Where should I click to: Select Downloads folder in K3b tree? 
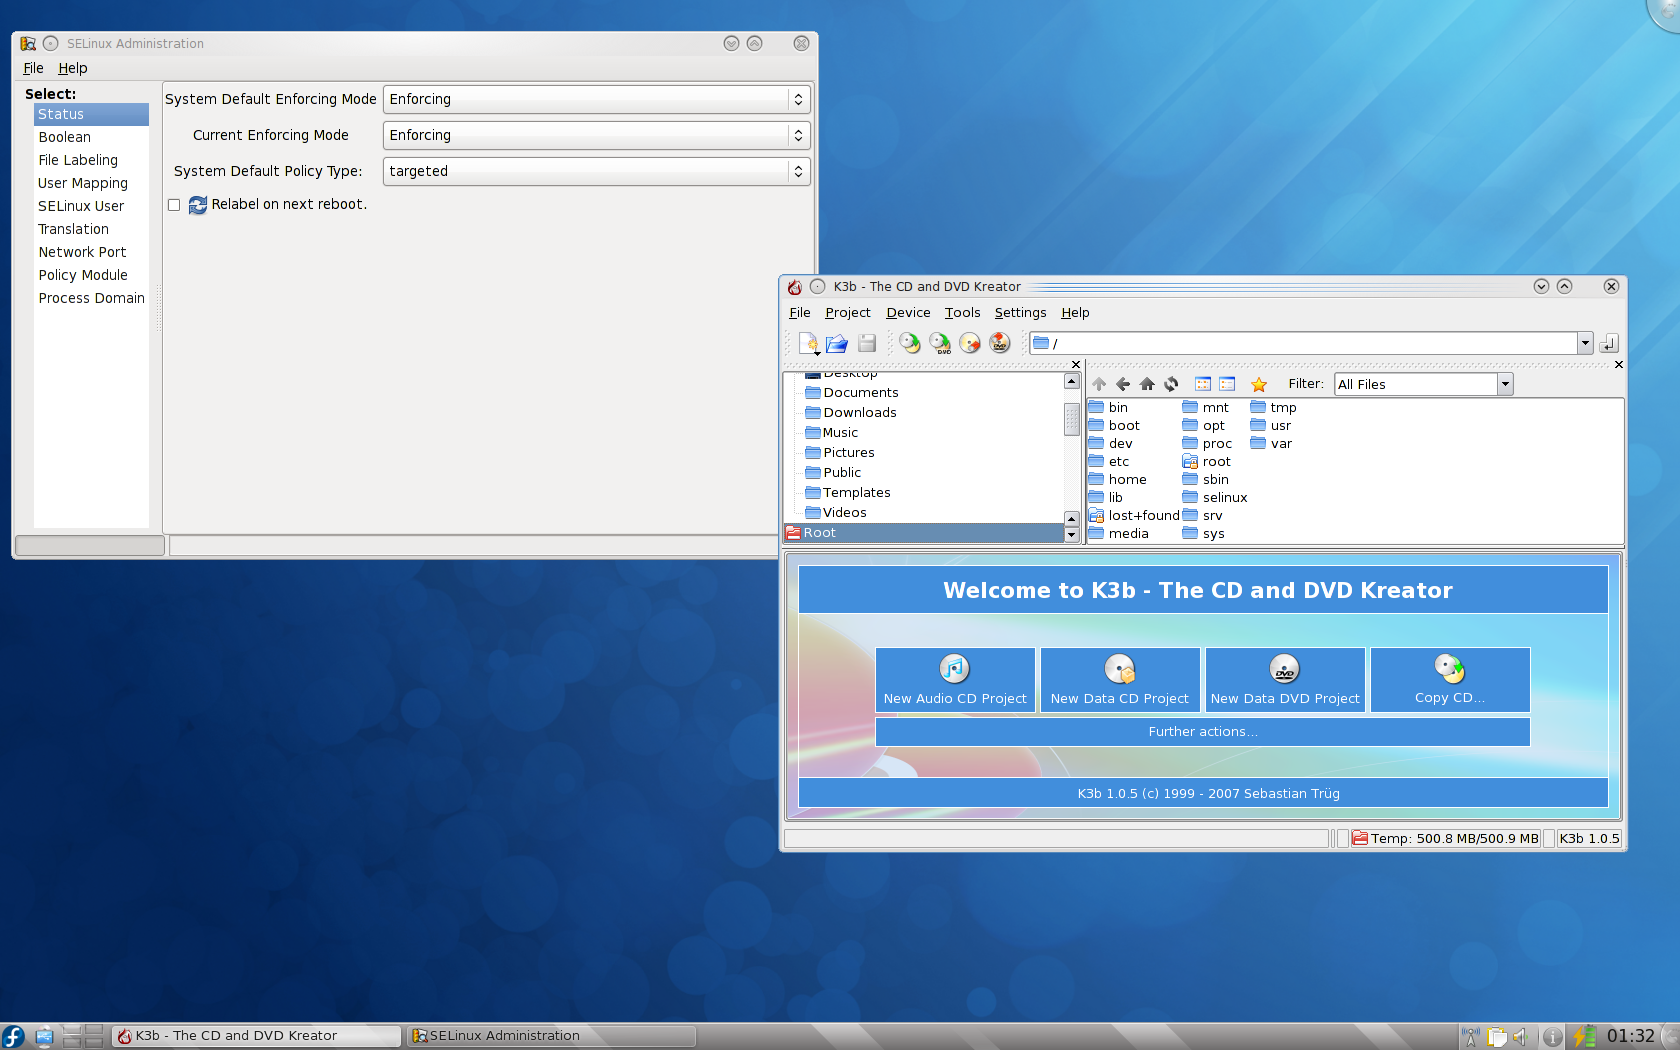pos(851,413)
